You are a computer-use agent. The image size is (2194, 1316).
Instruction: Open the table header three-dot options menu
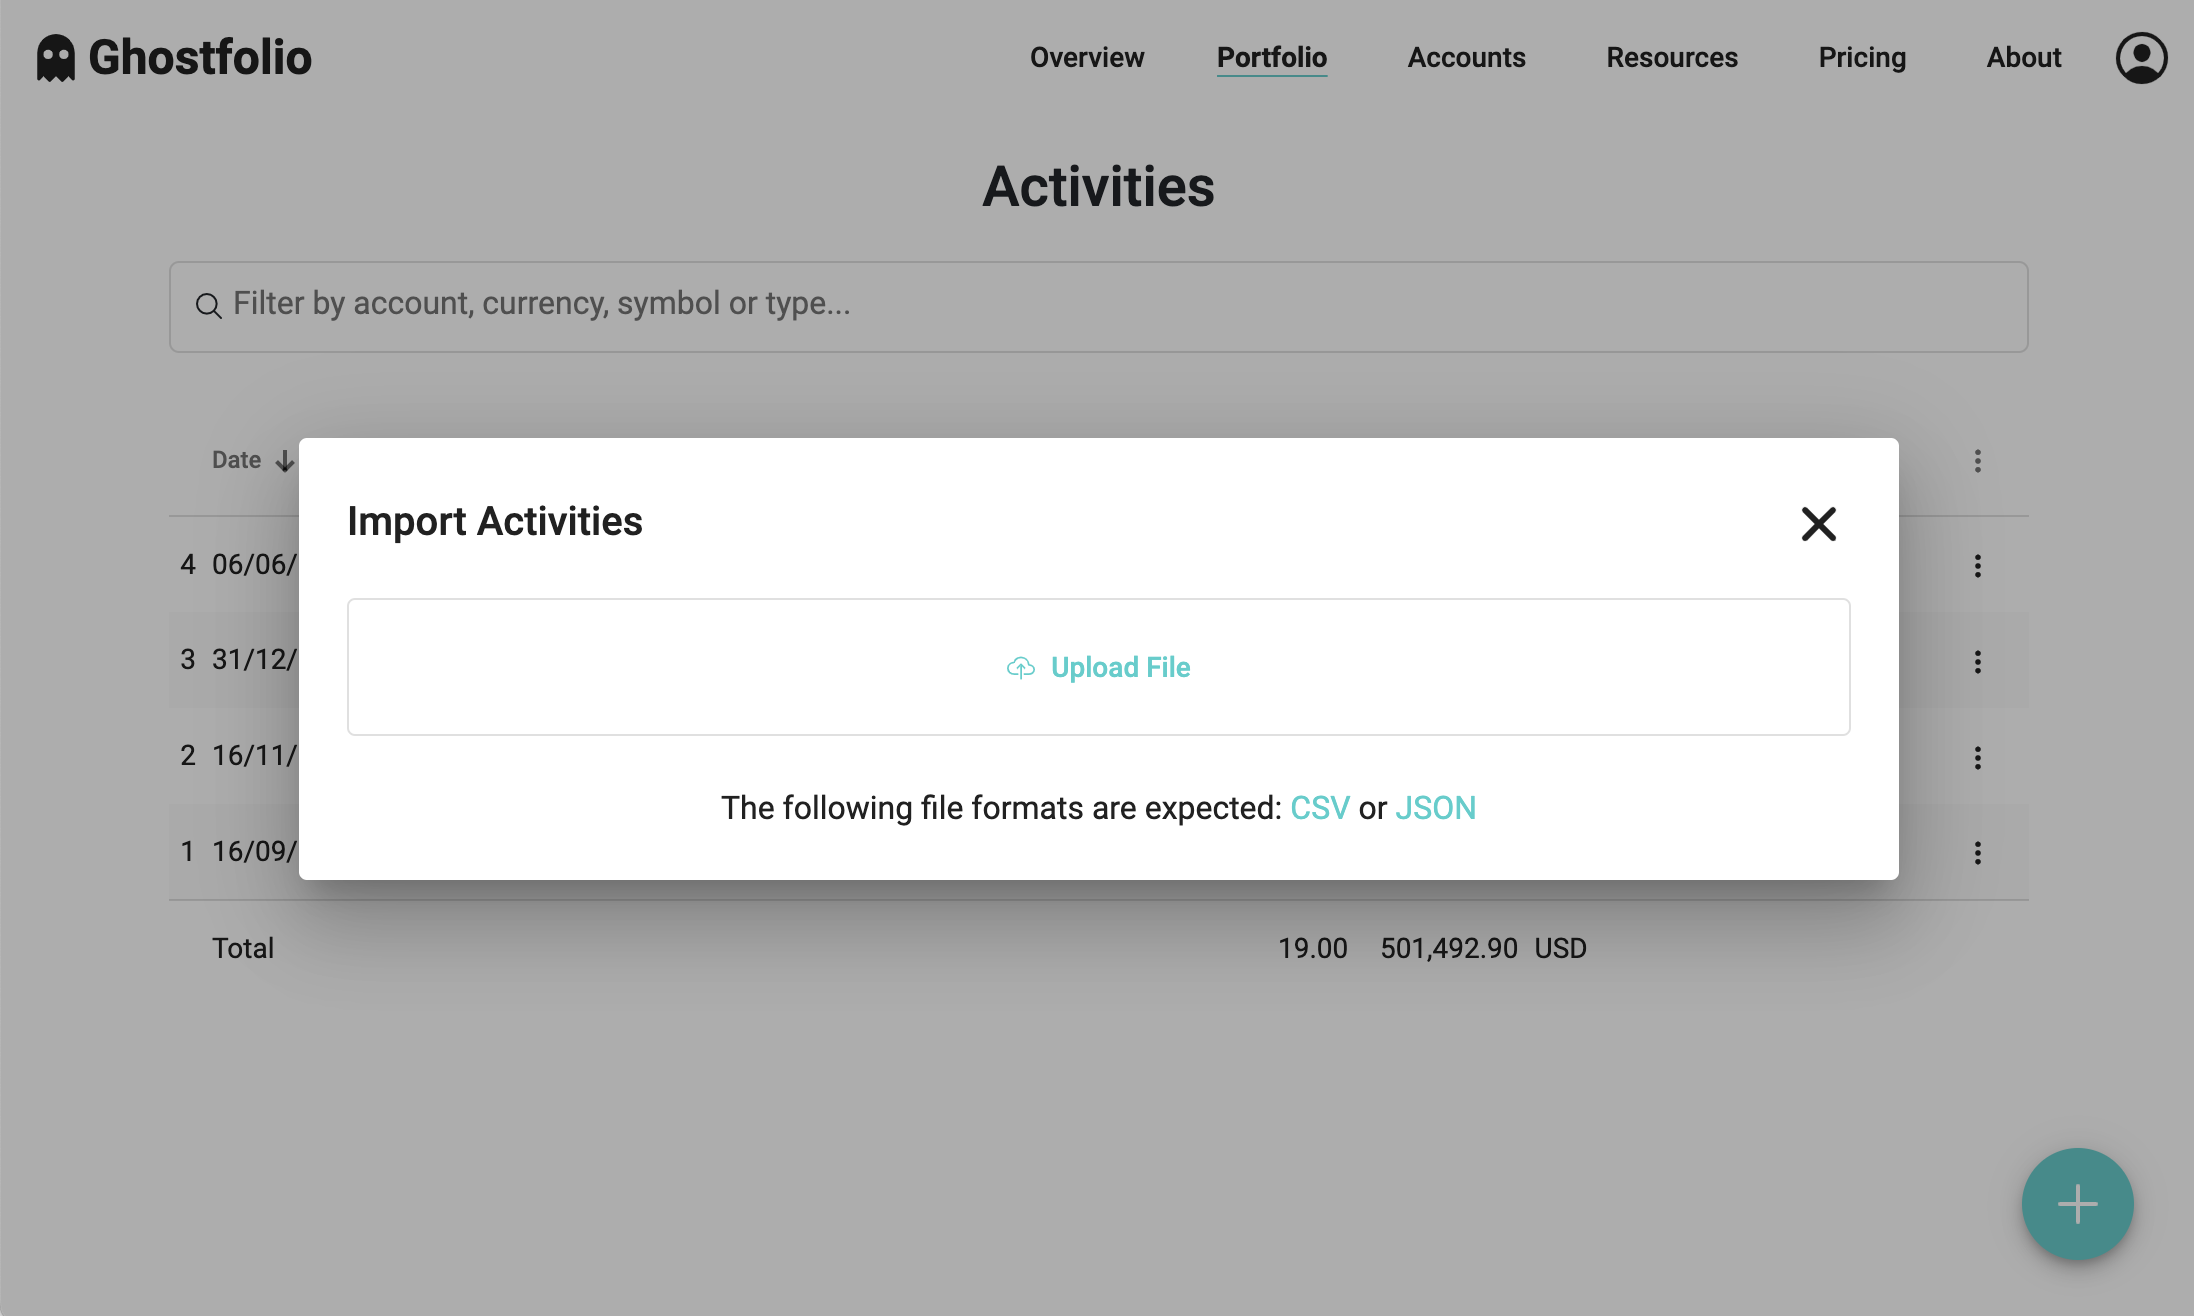1978,461
